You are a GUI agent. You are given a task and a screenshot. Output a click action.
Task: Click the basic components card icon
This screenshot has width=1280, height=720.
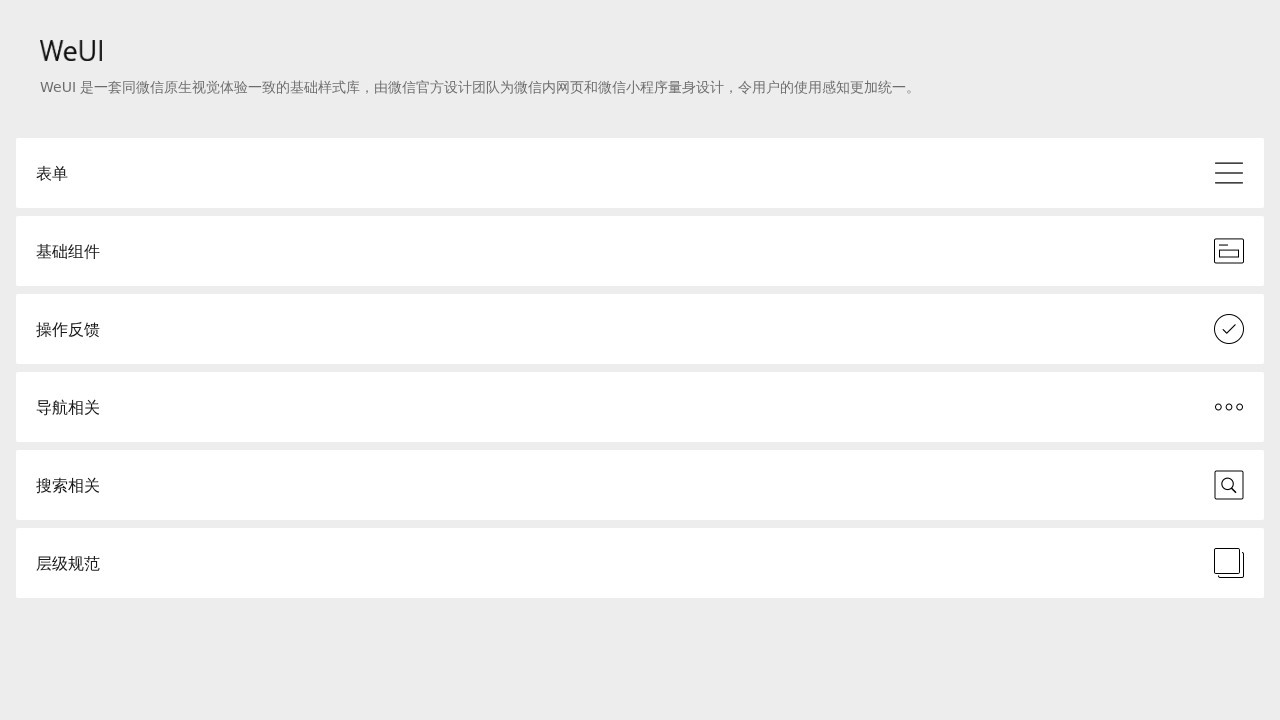pyautogui.click(x=1229, y=251)
